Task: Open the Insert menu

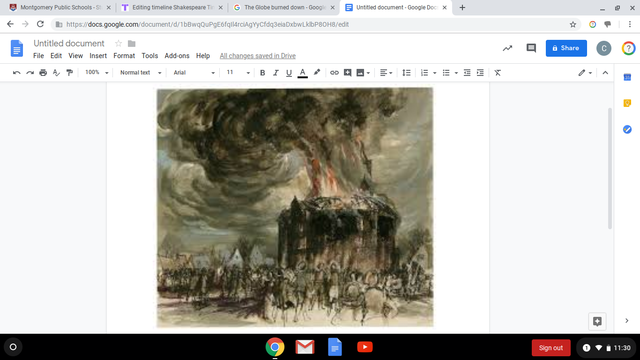Action: tap(98, 56)
